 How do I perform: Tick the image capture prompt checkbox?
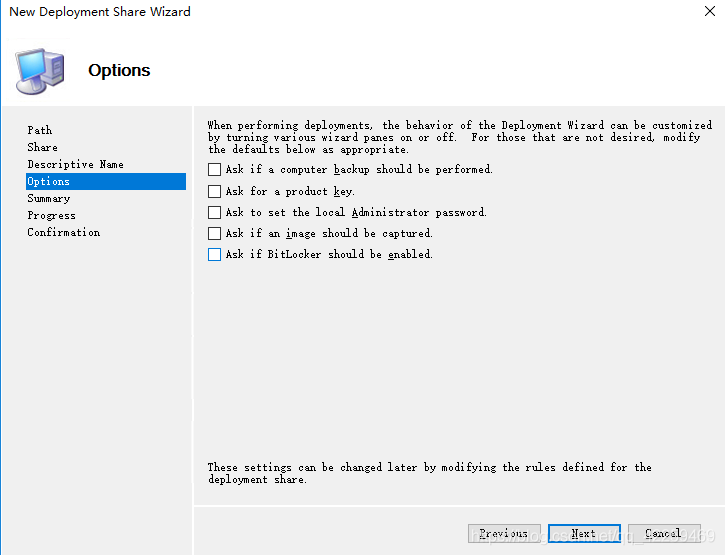coord(214,233)
